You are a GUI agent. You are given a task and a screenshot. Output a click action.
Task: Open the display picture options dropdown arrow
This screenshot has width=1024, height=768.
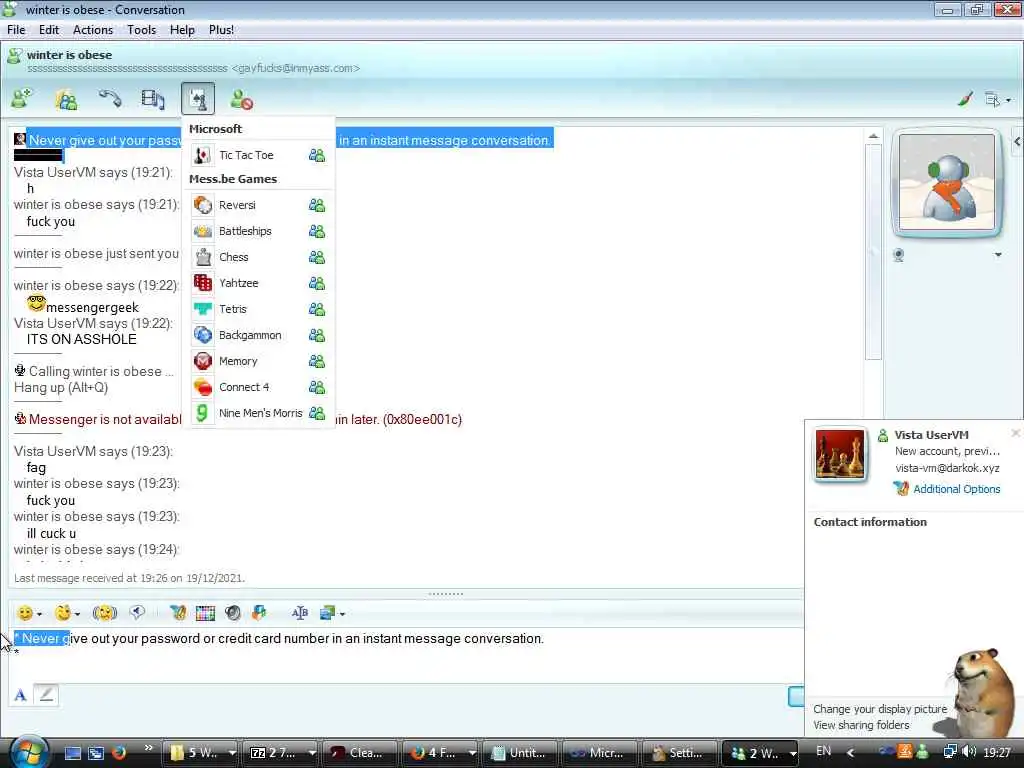pyautogui.click(x=998, y=255)
